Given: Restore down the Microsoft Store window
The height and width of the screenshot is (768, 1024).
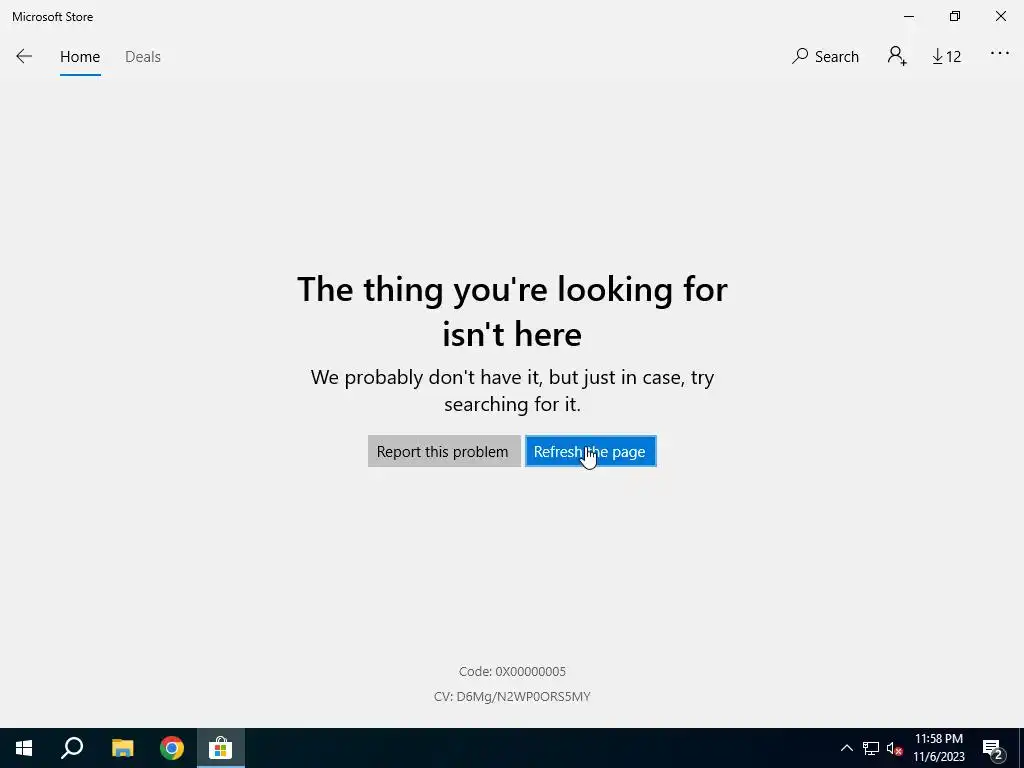Looking at the screenshot, I should point(955,16).
